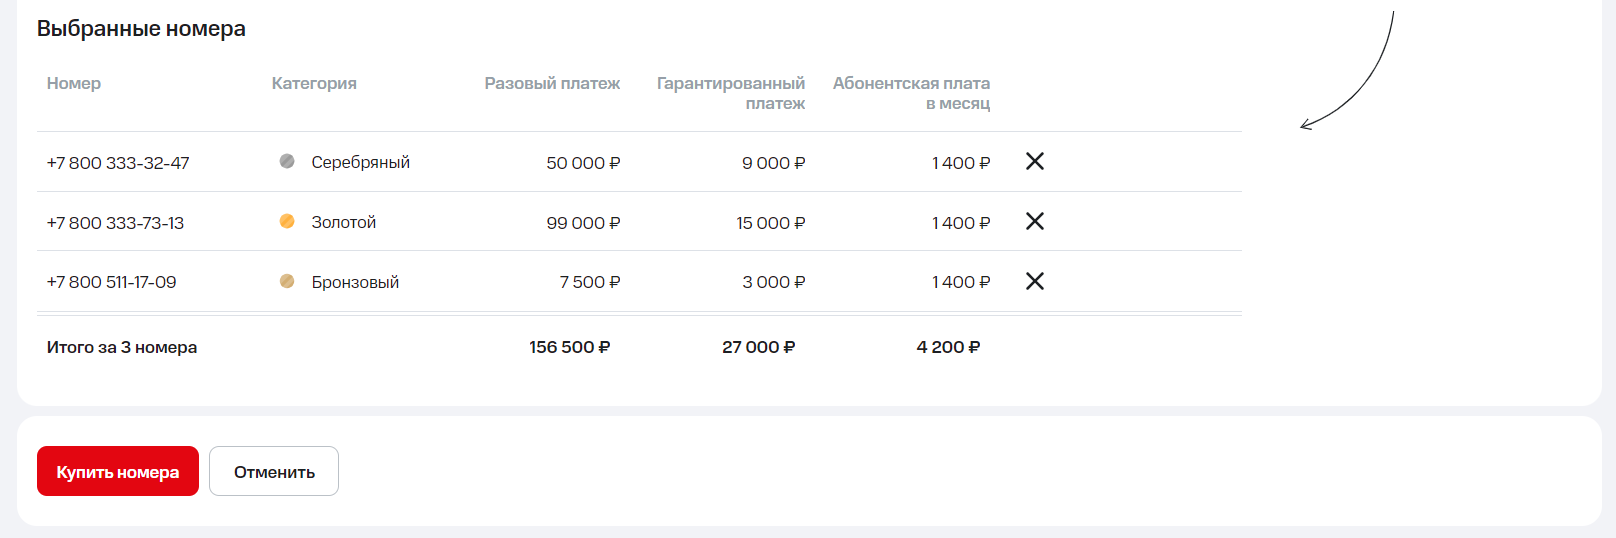Click the Абонентская плата в месяц header
The width and height of the screenshot is (1616, 538).
click(911, 93)
